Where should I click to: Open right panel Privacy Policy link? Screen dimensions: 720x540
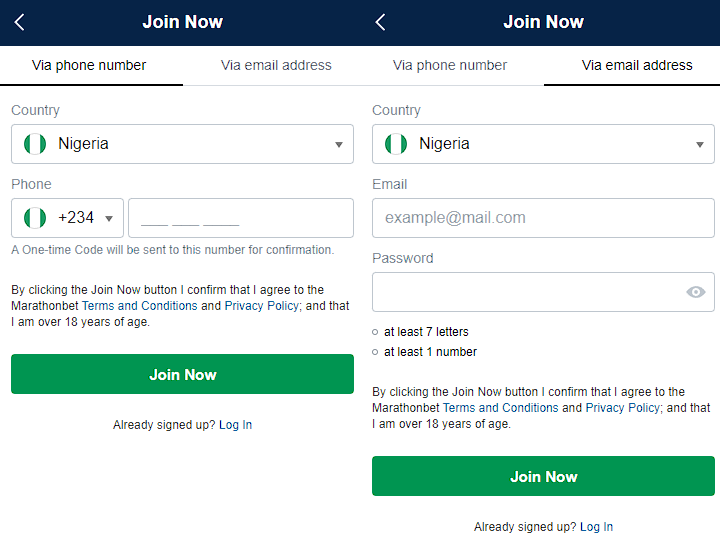[622, 408]
